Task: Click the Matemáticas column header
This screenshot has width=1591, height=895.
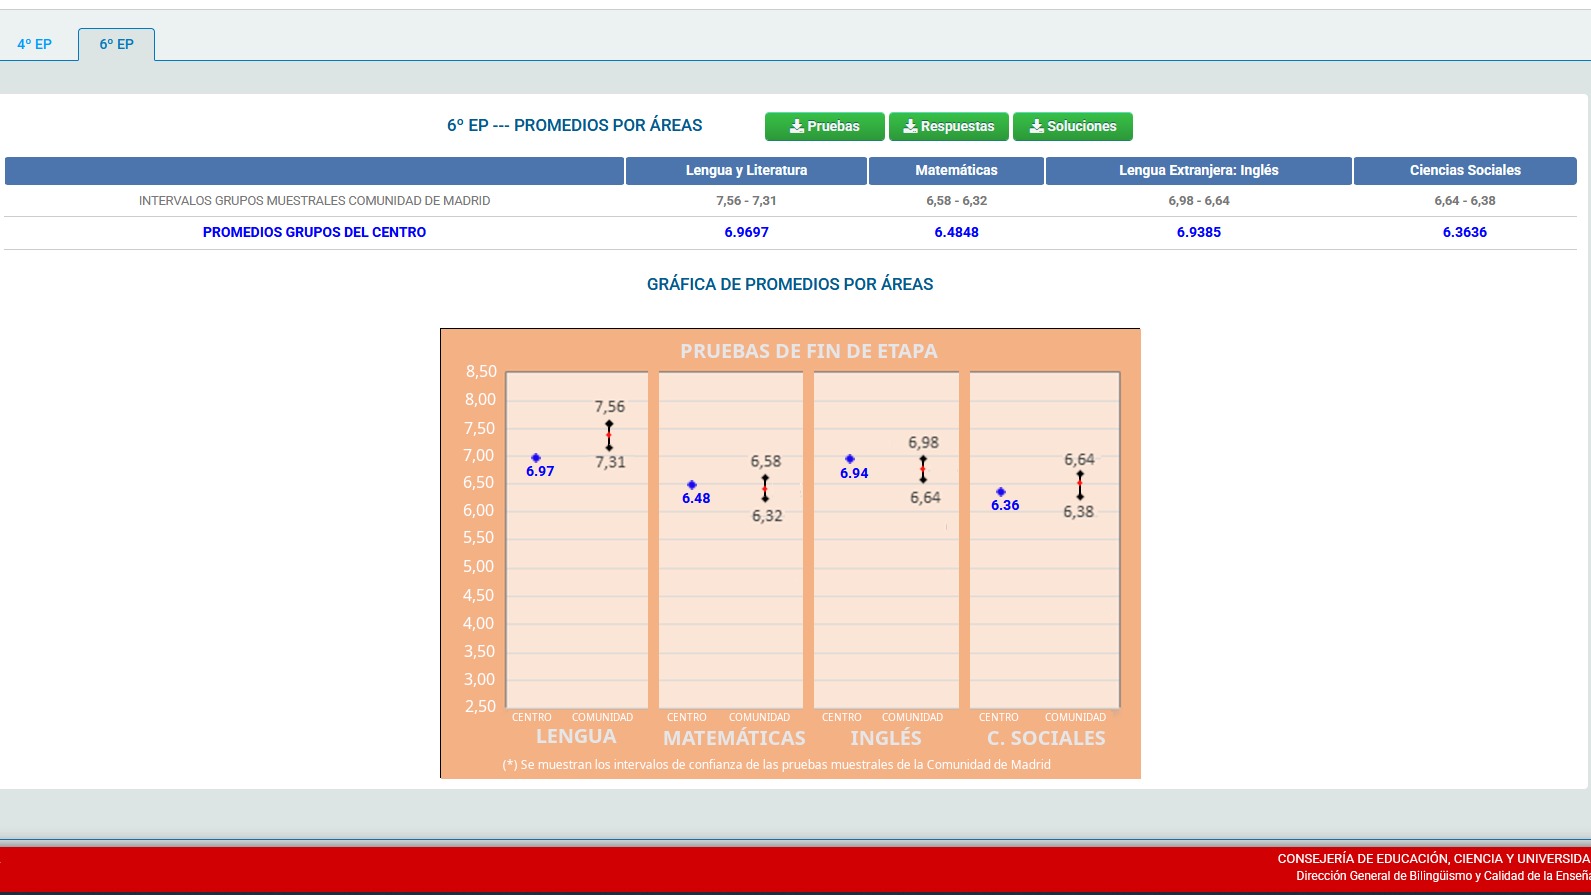Action: tap(956, 170)
